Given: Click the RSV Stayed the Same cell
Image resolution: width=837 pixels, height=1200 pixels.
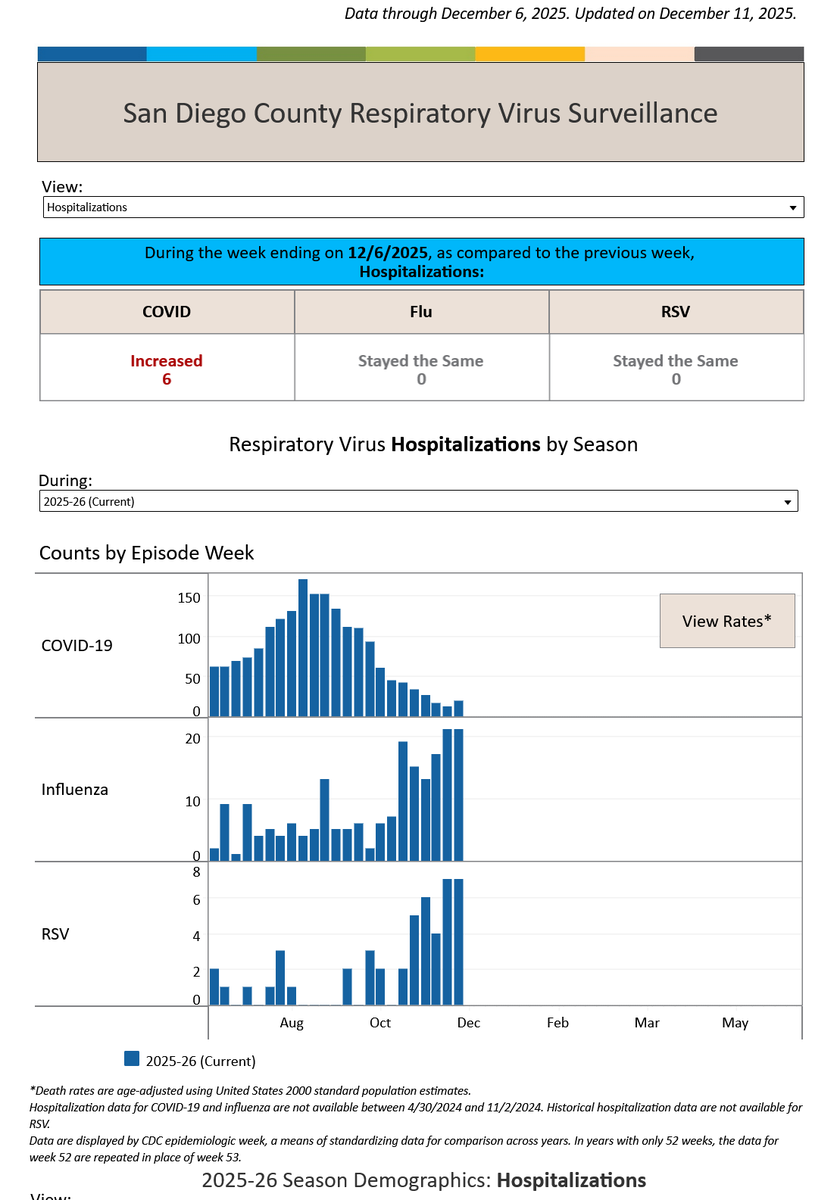Looking at the screenshot, I should click(676, 368).
